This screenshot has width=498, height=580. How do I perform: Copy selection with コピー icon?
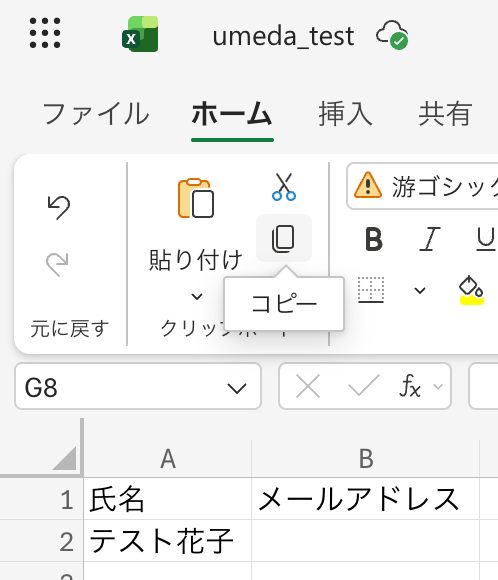284,238
